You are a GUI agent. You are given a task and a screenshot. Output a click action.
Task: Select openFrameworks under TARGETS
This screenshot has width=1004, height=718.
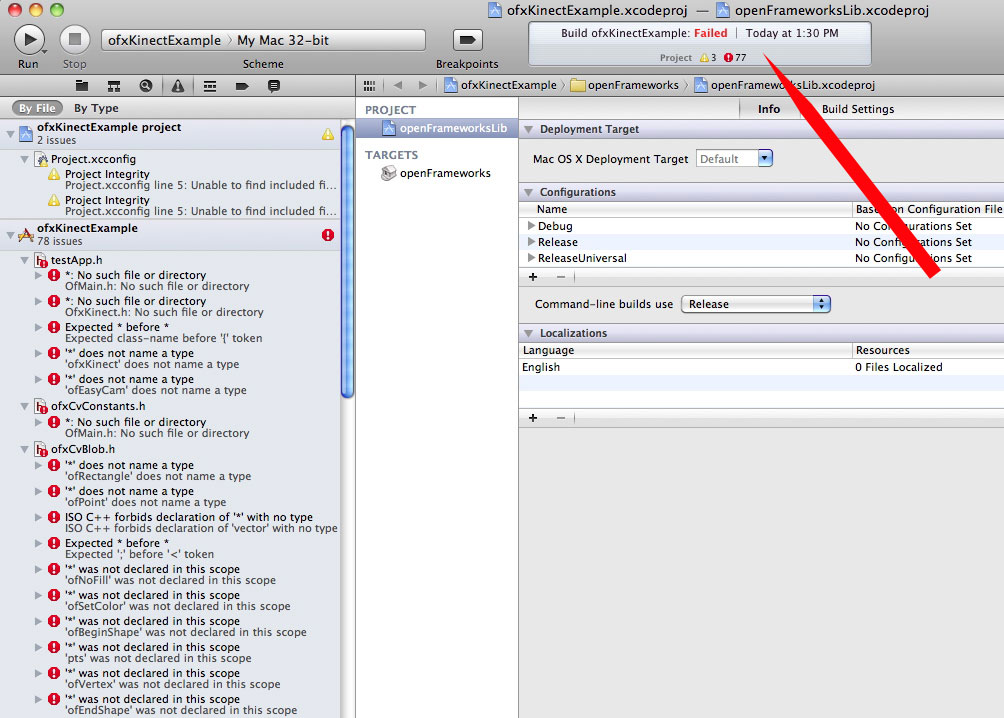pos(437,173)
